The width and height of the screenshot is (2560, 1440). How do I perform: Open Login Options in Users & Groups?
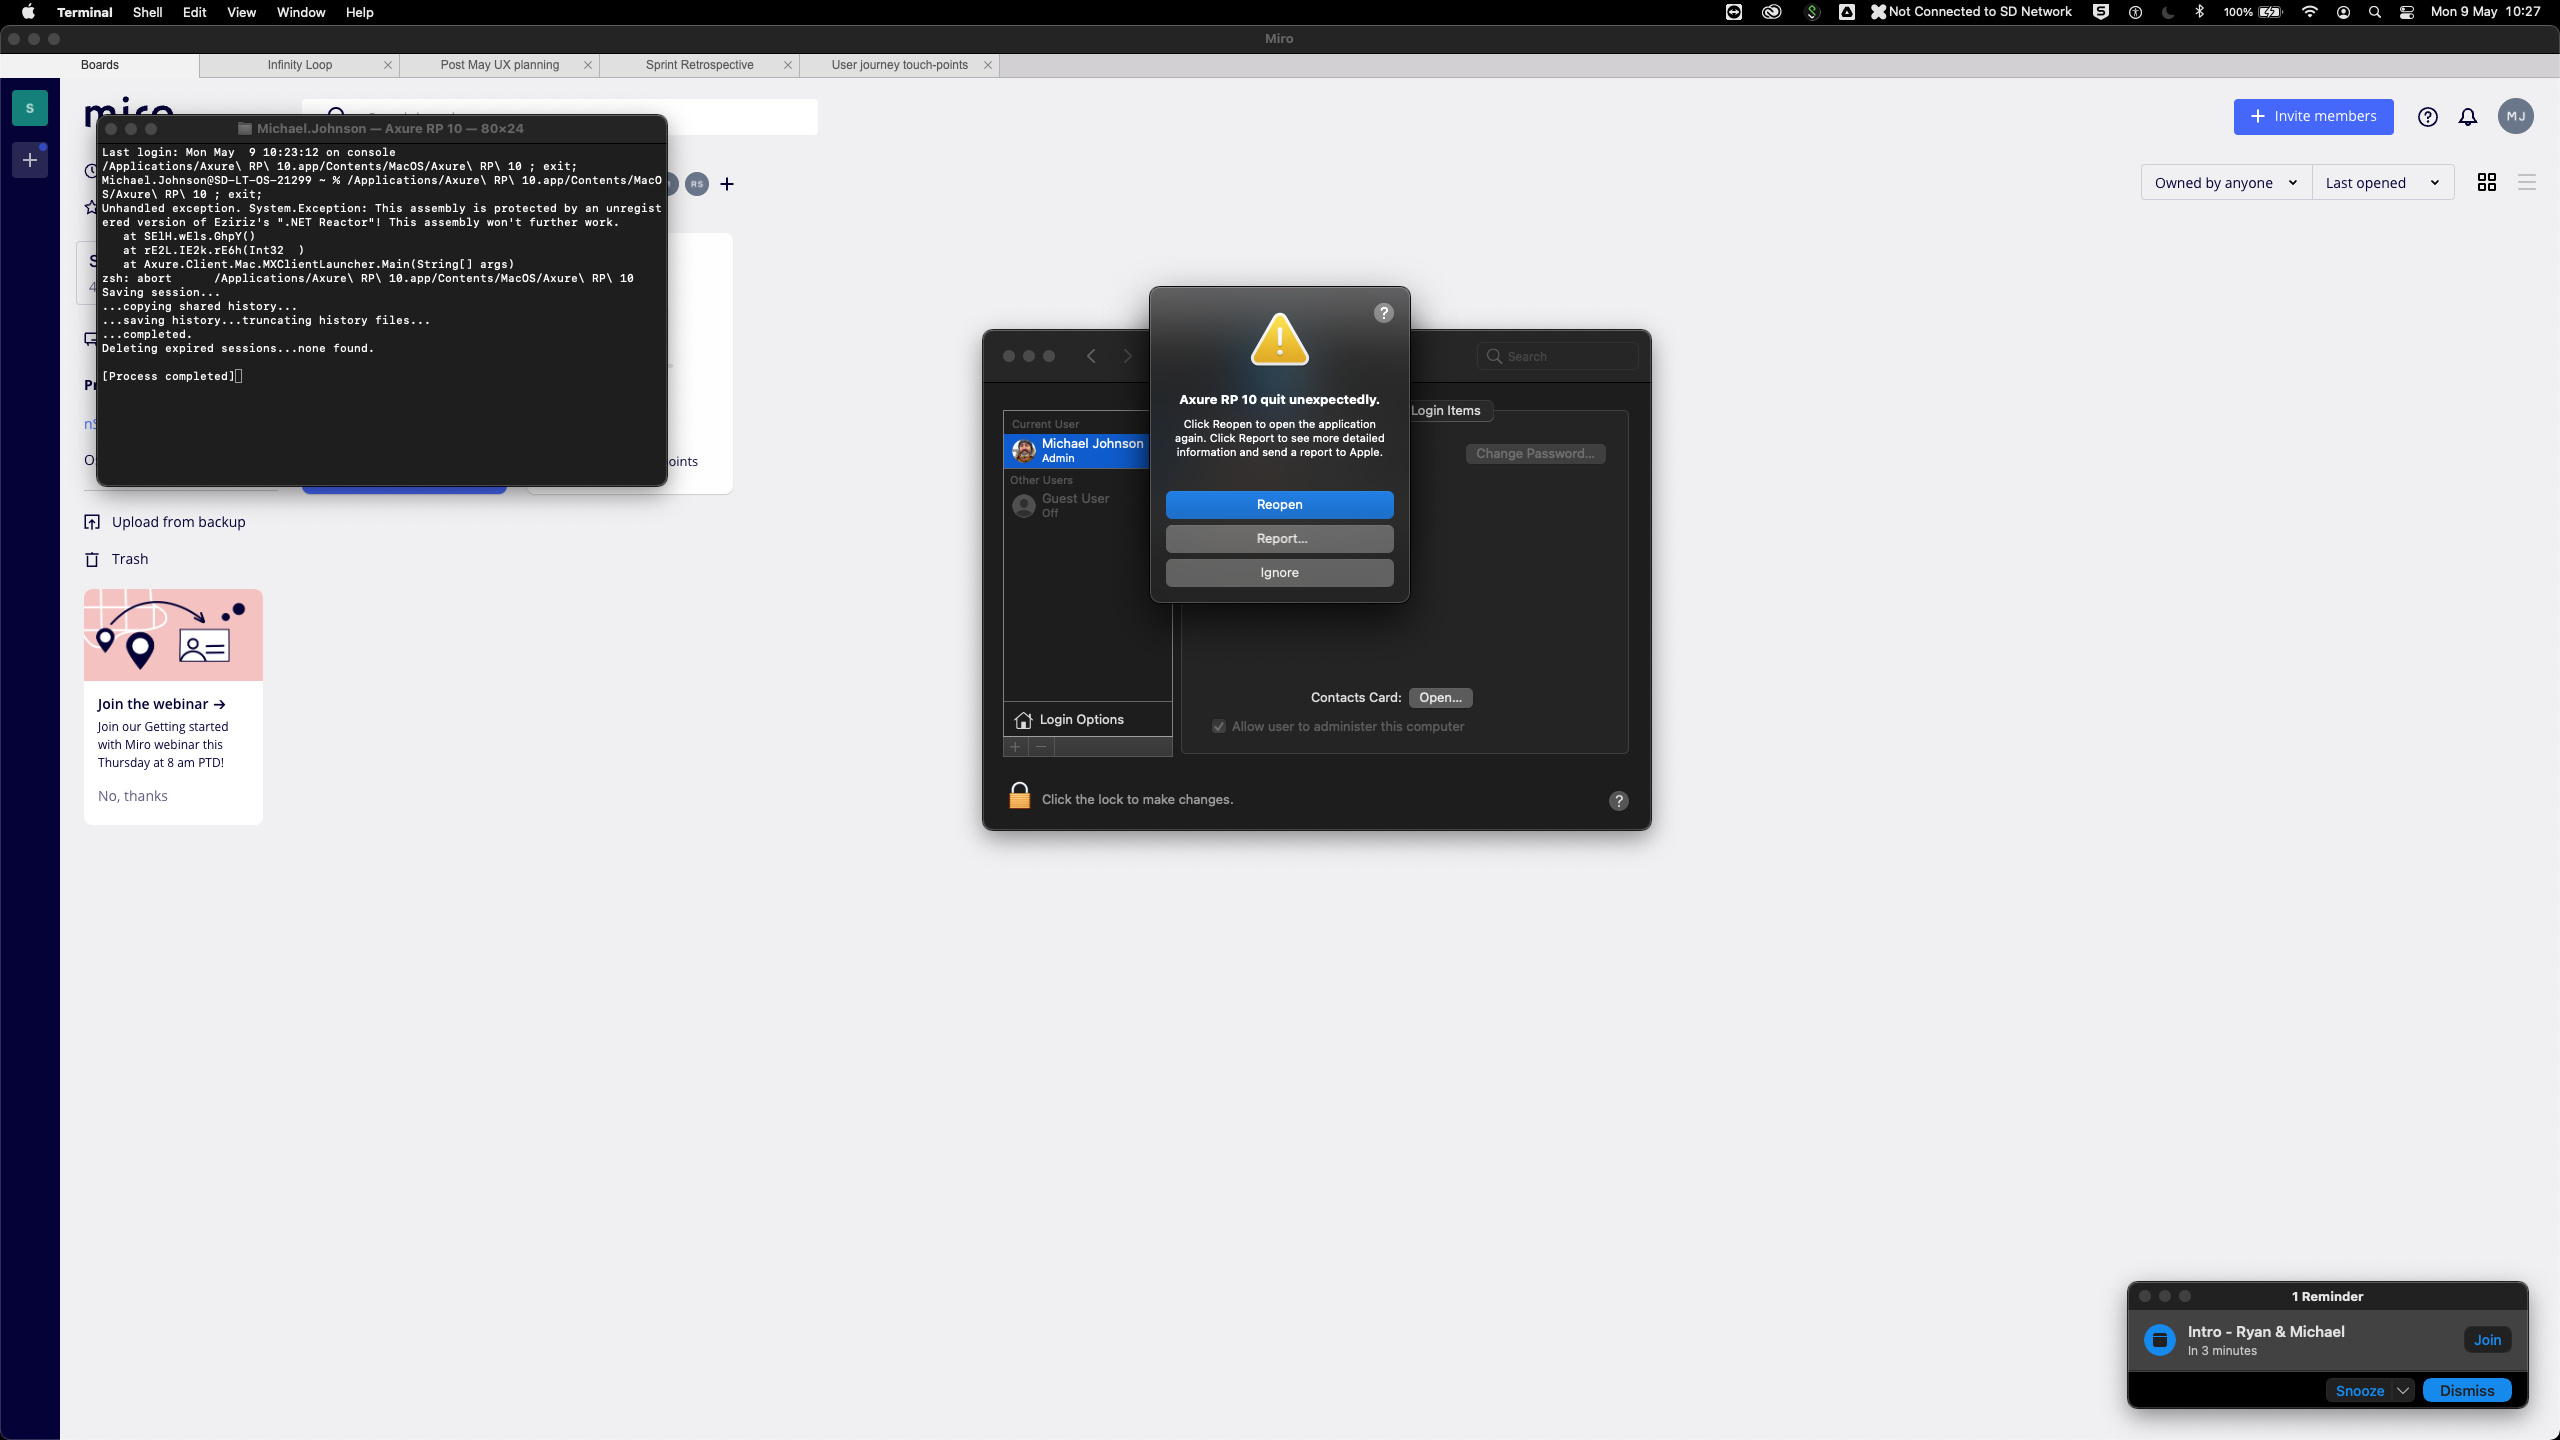[1083, 719]
